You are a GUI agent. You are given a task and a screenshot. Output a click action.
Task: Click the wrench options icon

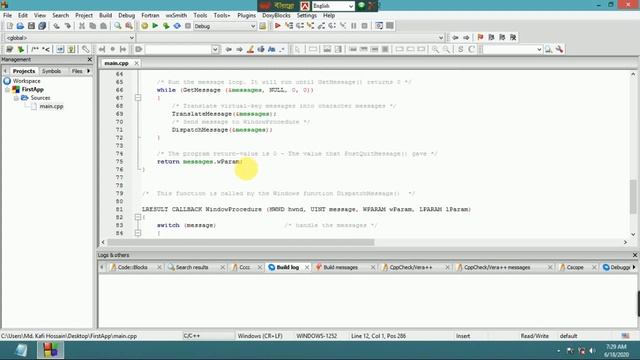click(x=560, y=49)
